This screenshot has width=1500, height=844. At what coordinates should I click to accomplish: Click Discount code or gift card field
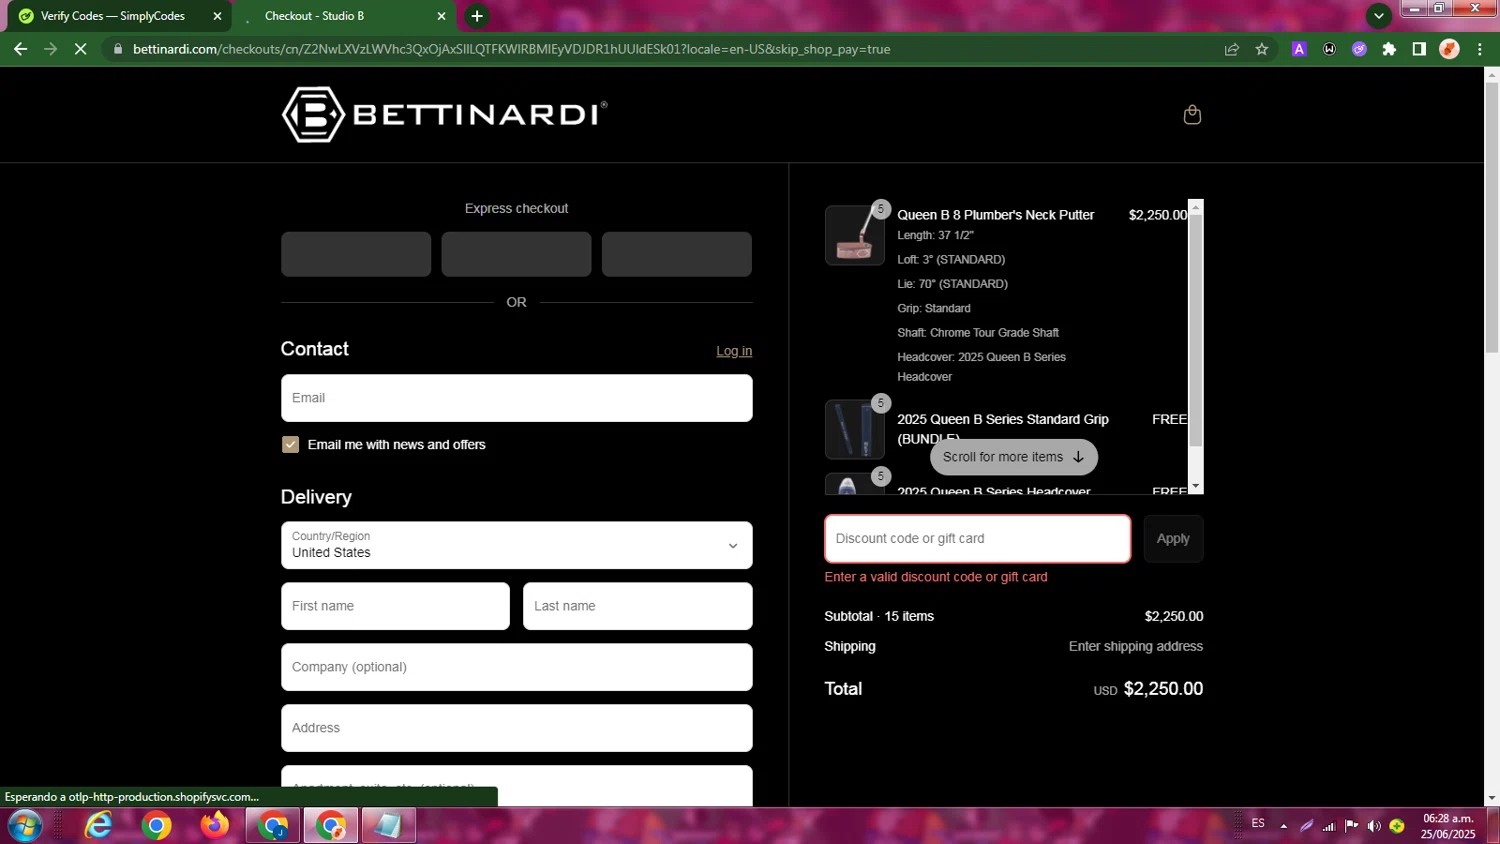977,539
